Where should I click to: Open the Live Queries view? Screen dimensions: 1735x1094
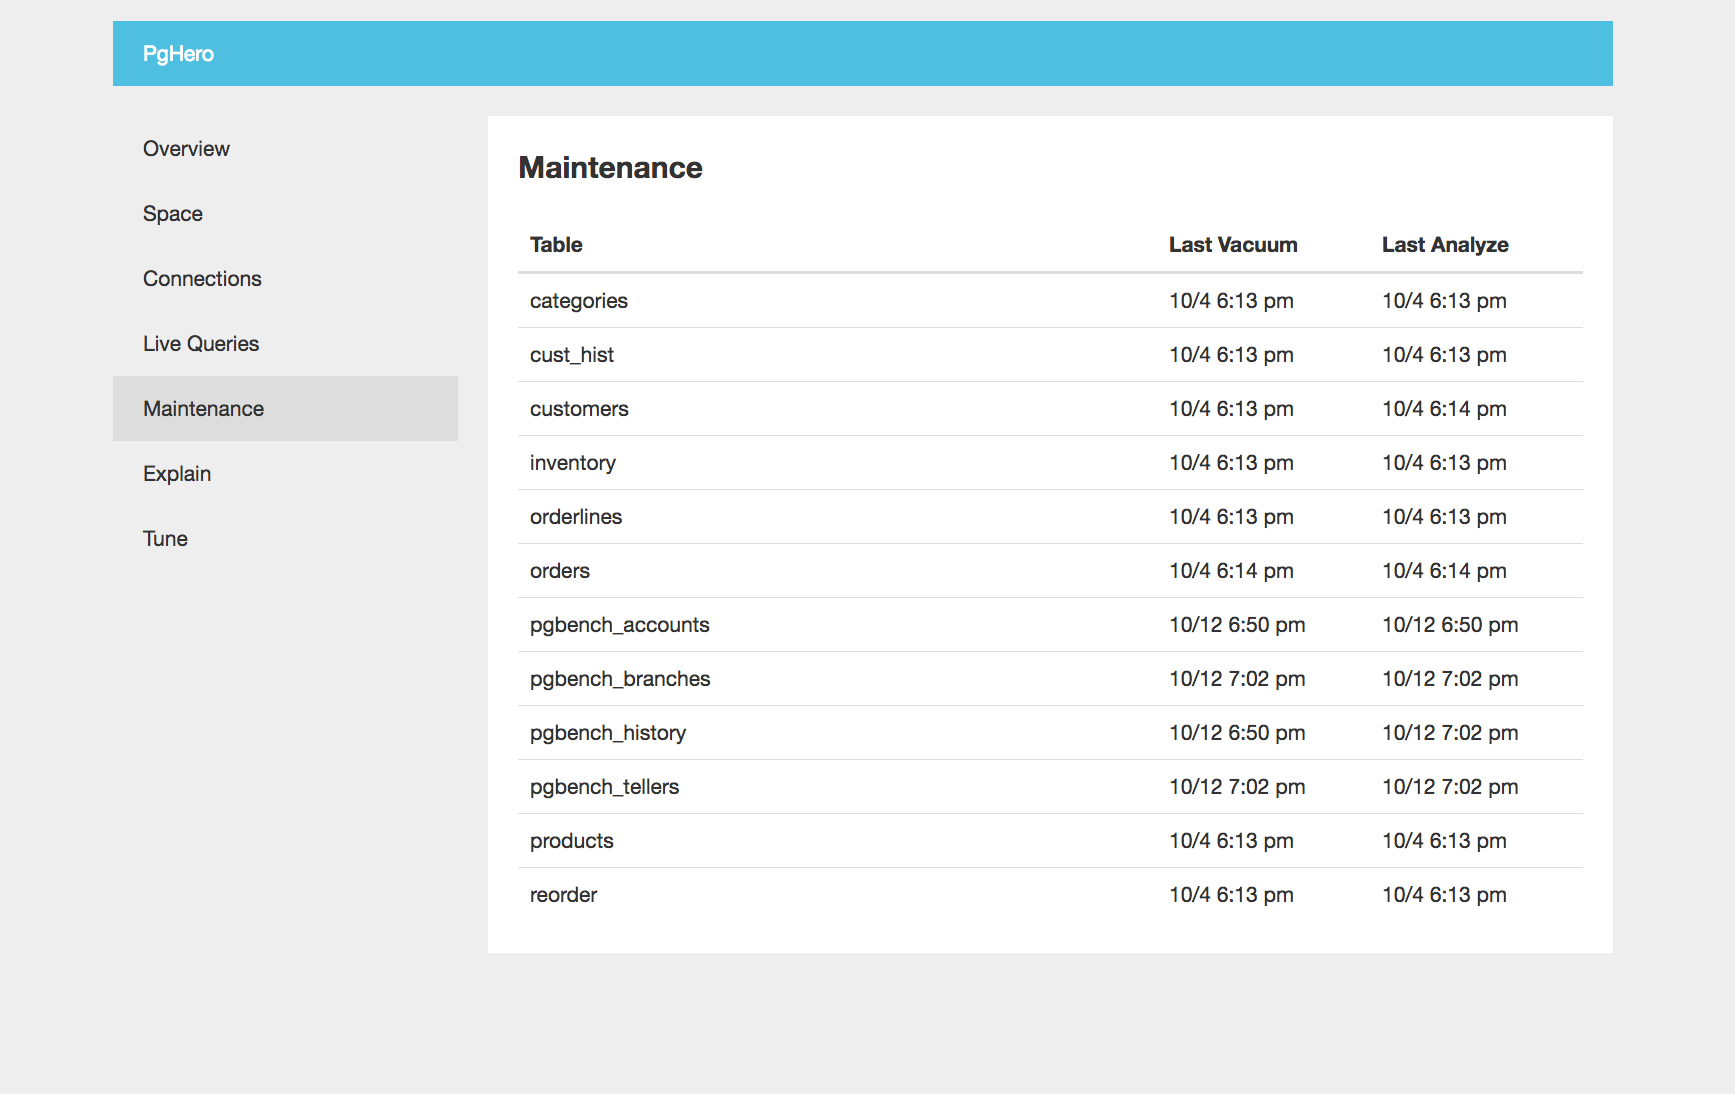(201, 343)
